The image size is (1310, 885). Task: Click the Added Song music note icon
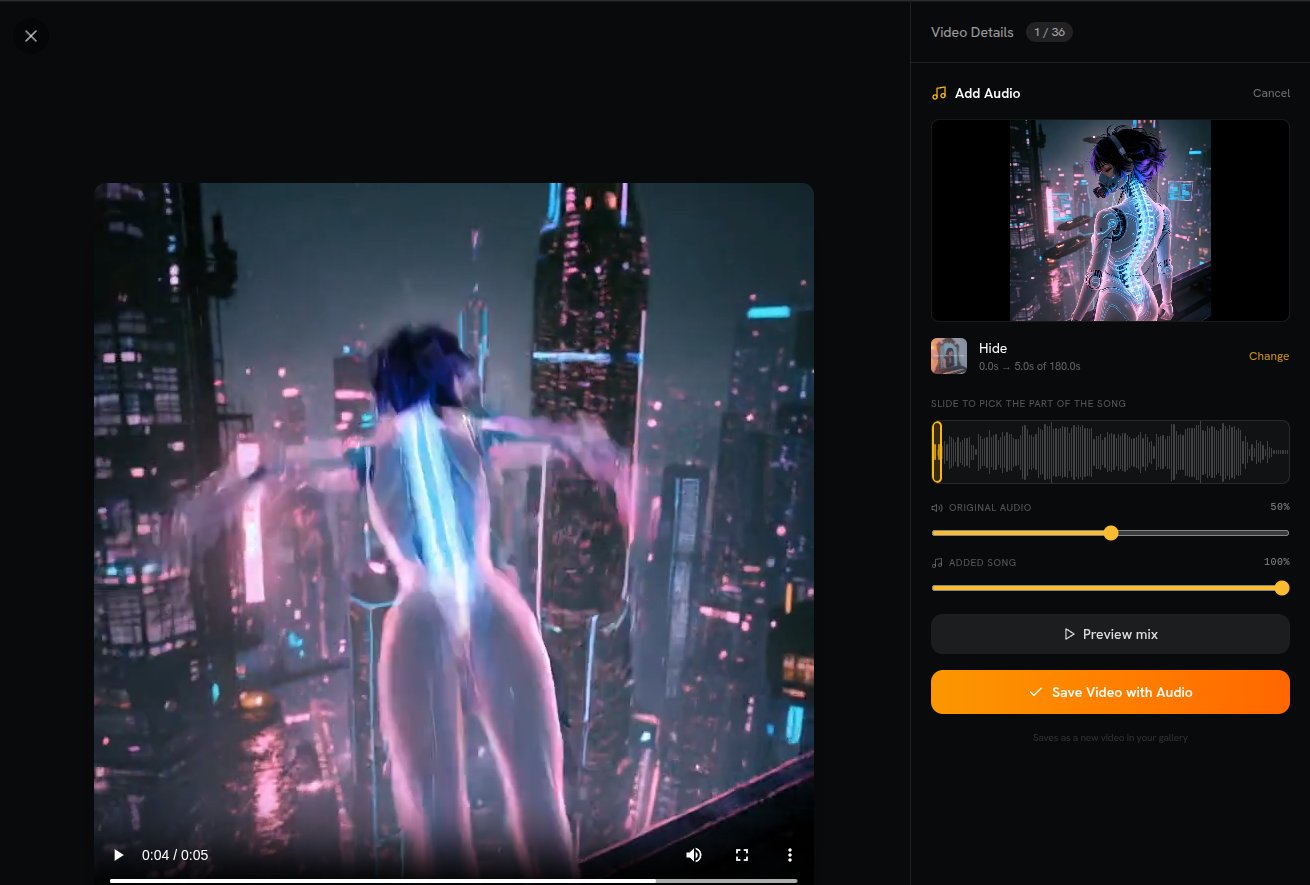click(x=937, y=563)
